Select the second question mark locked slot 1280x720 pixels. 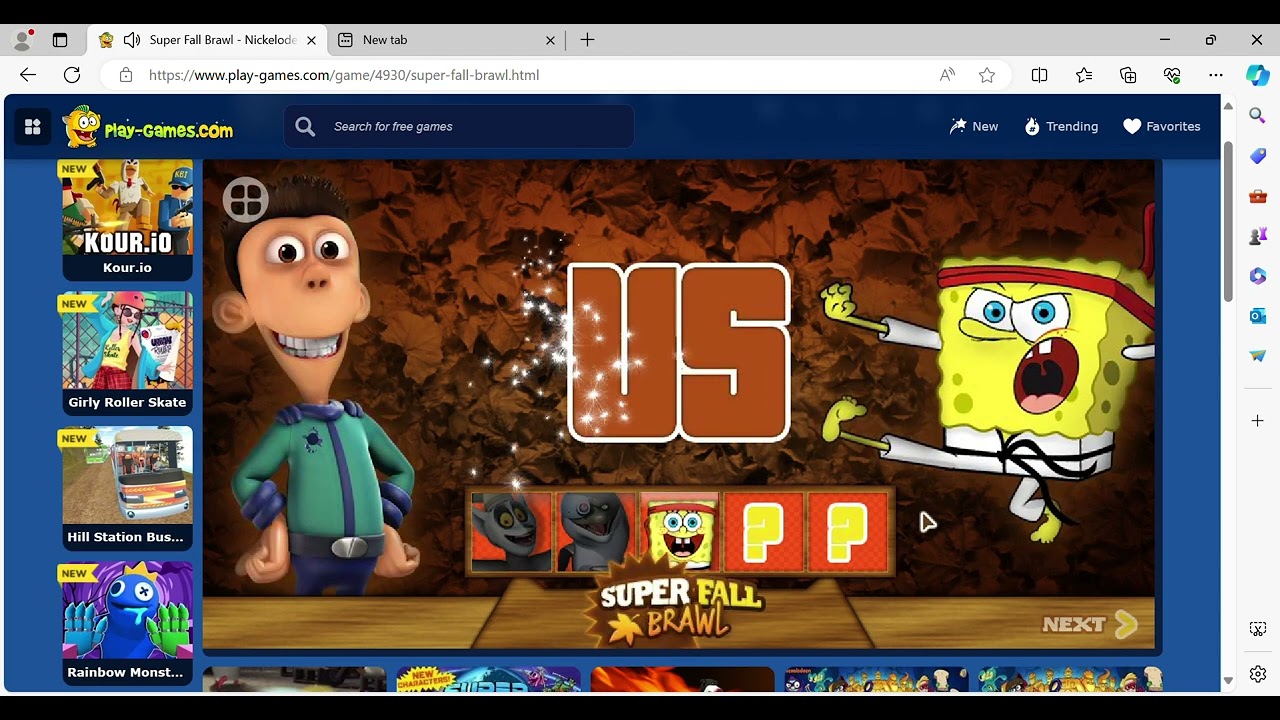pos(848,532)
